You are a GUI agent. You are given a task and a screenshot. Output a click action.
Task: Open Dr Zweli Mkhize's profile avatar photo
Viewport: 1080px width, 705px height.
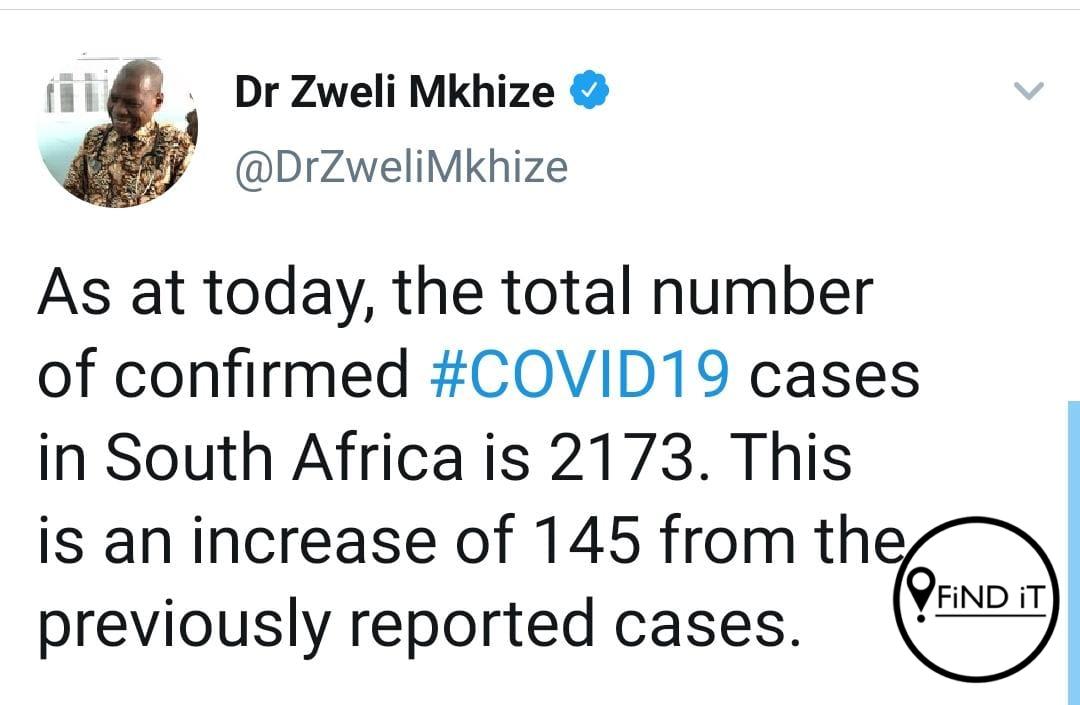(117, 132)
